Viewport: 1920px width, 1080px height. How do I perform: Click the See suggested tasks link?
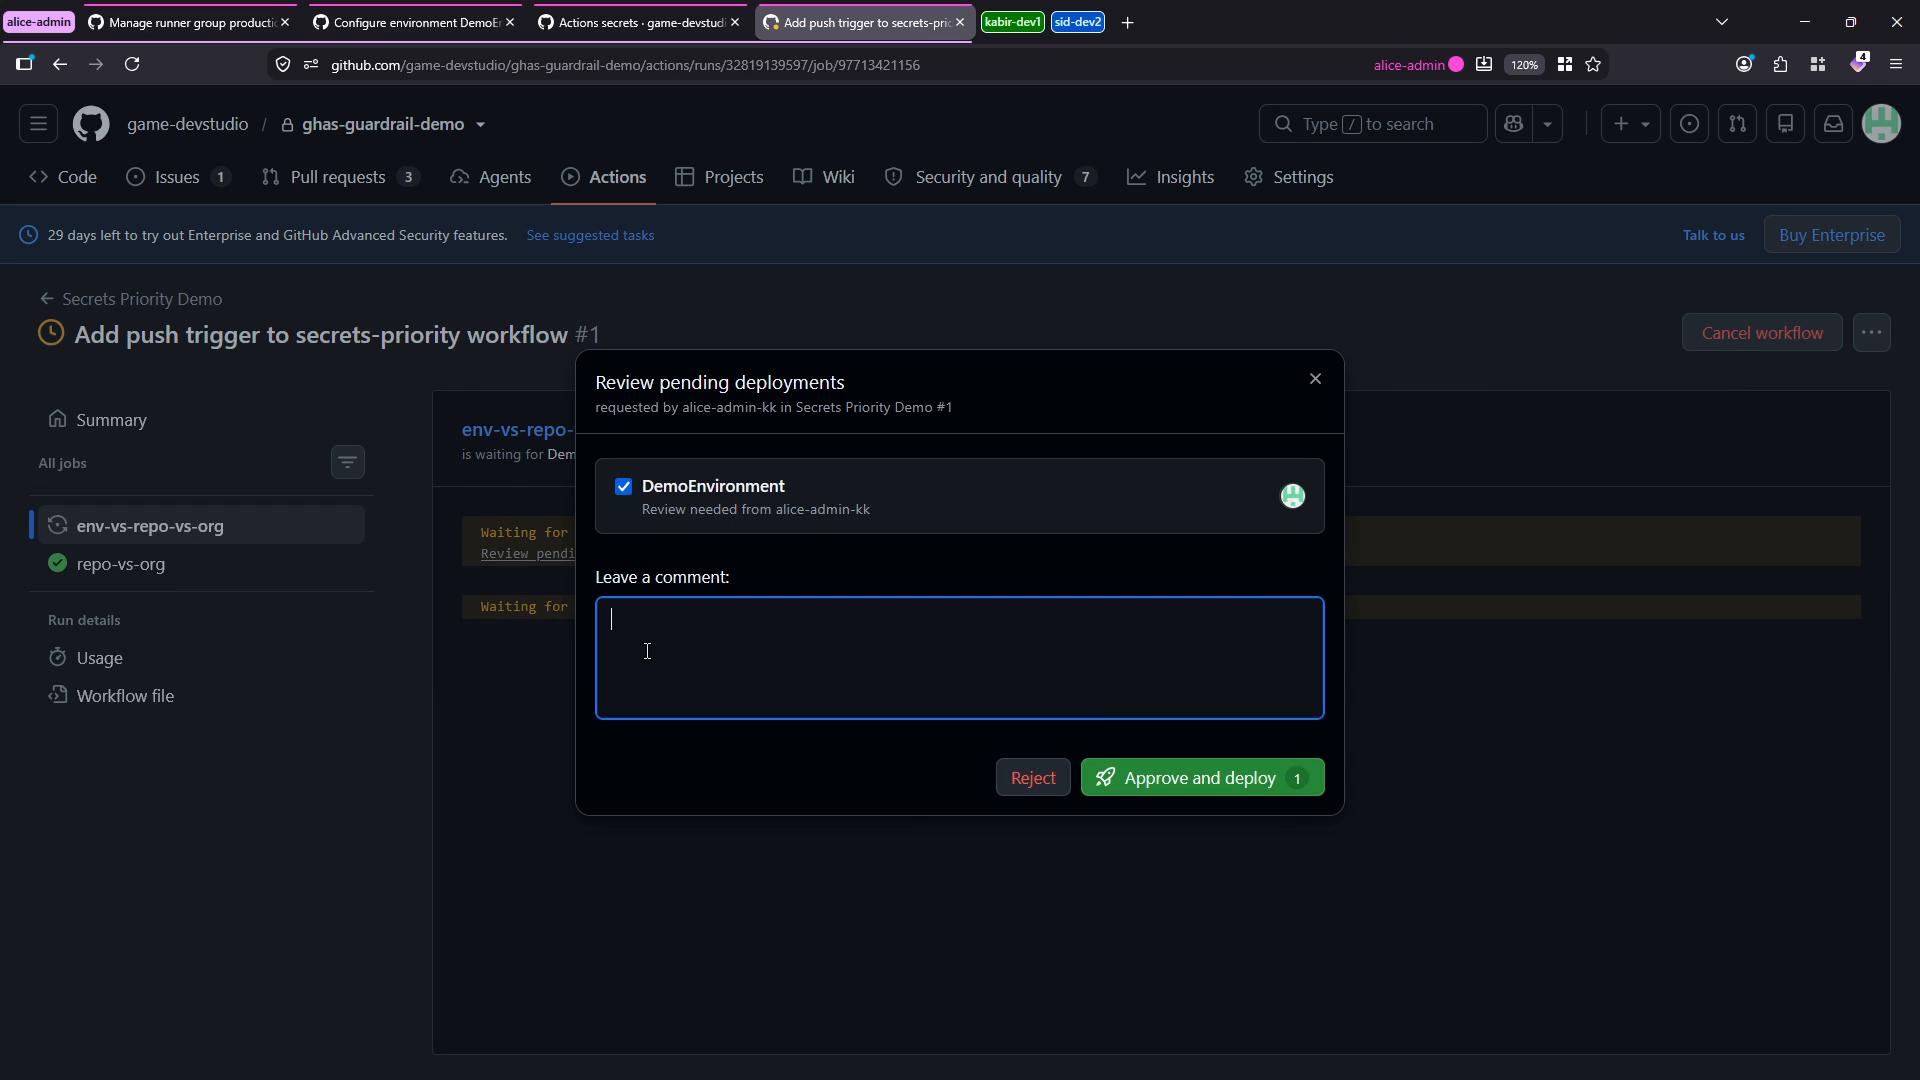590,235
